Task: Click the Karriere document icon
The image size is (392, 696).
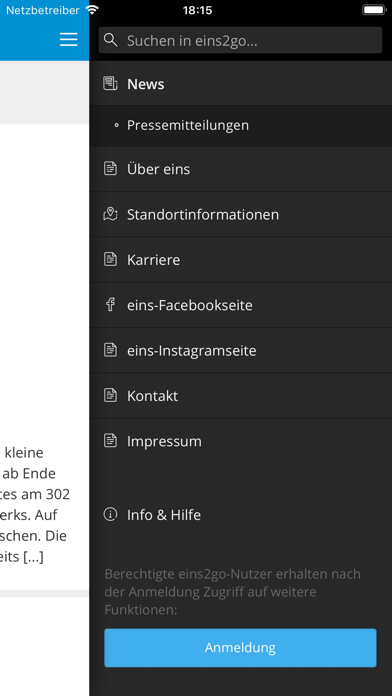Action: tap(110, 259)
